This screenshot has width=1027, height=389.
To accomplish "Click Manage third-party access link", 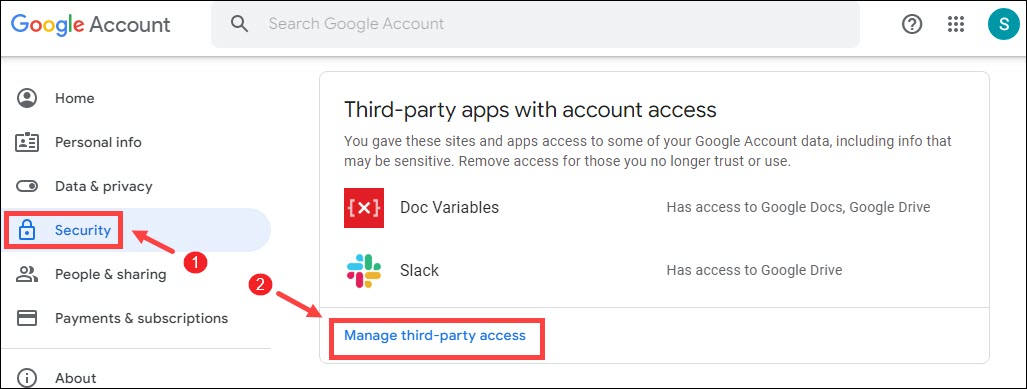I will coord(435,335).
